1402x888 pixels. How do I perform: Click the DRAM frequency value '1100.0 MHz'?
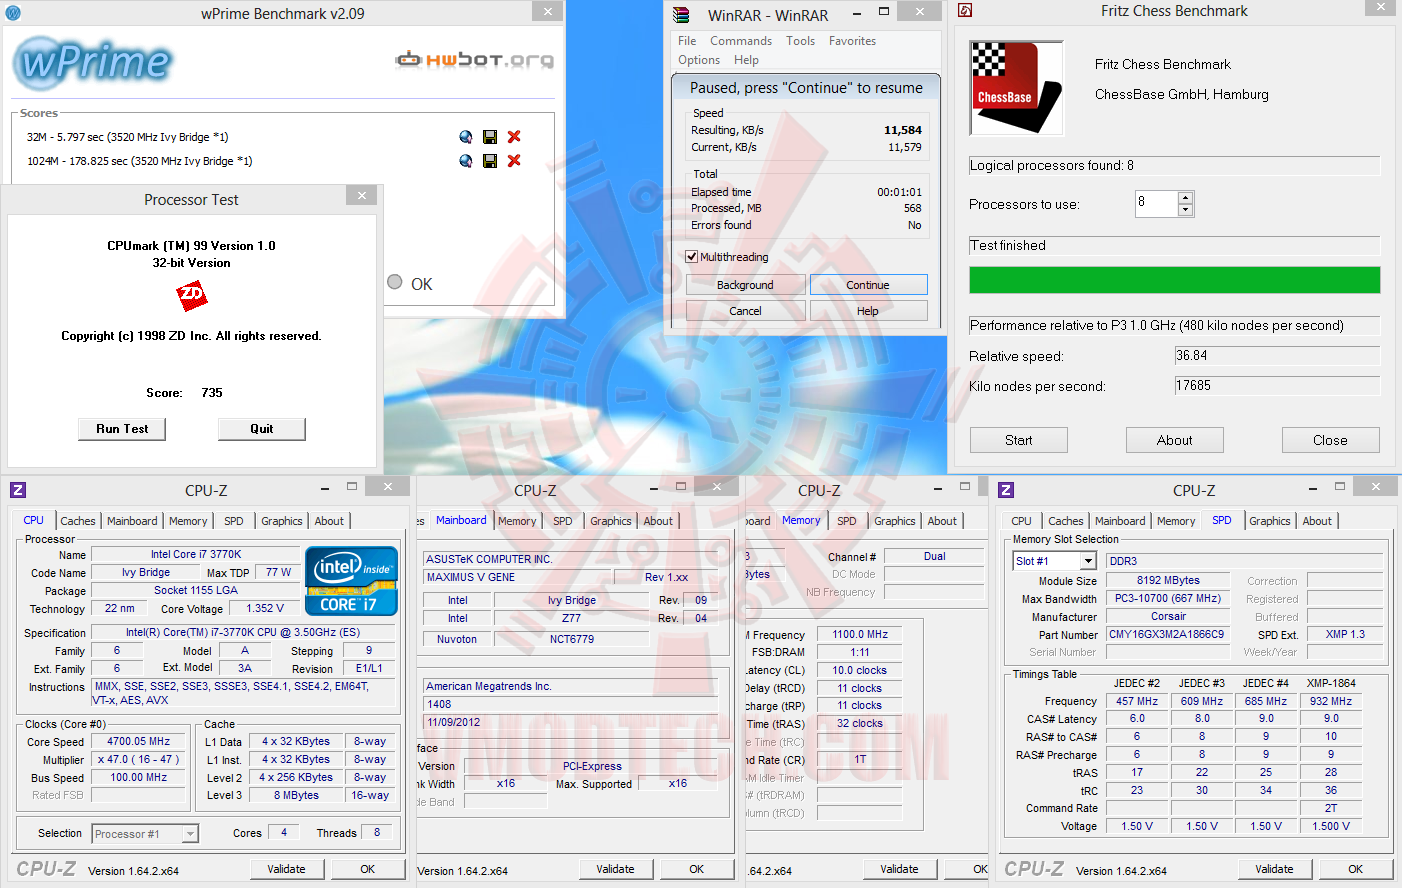(x=860, y=634)
